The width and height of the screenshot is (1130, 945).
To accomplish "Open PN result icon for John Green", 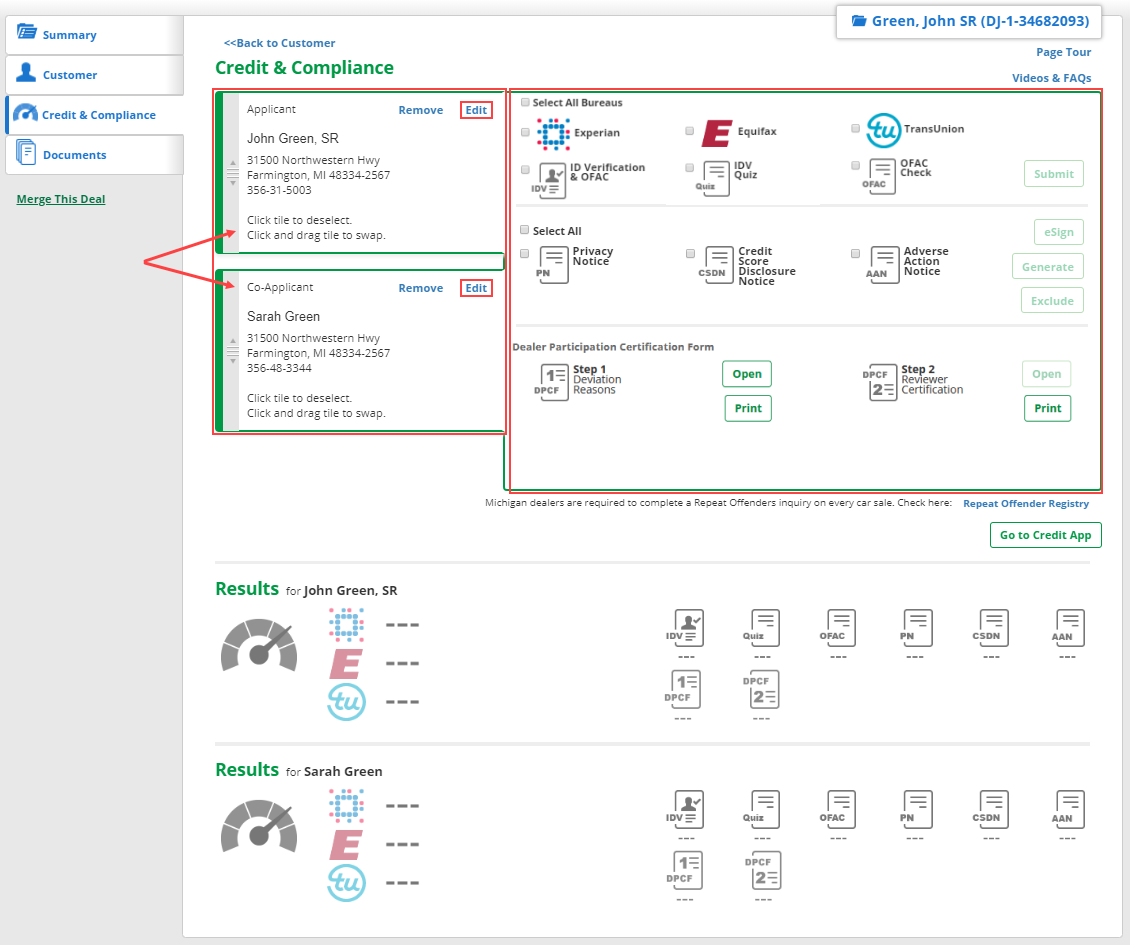I will pos(917,627).
